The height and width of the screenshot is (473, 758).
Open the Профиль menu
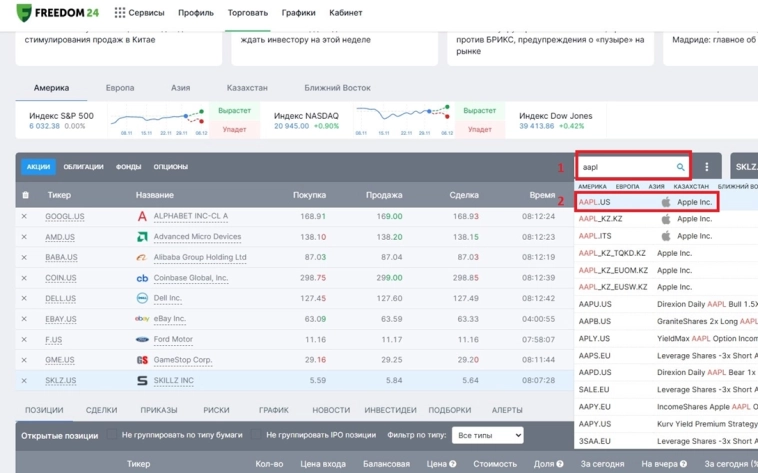196,13
